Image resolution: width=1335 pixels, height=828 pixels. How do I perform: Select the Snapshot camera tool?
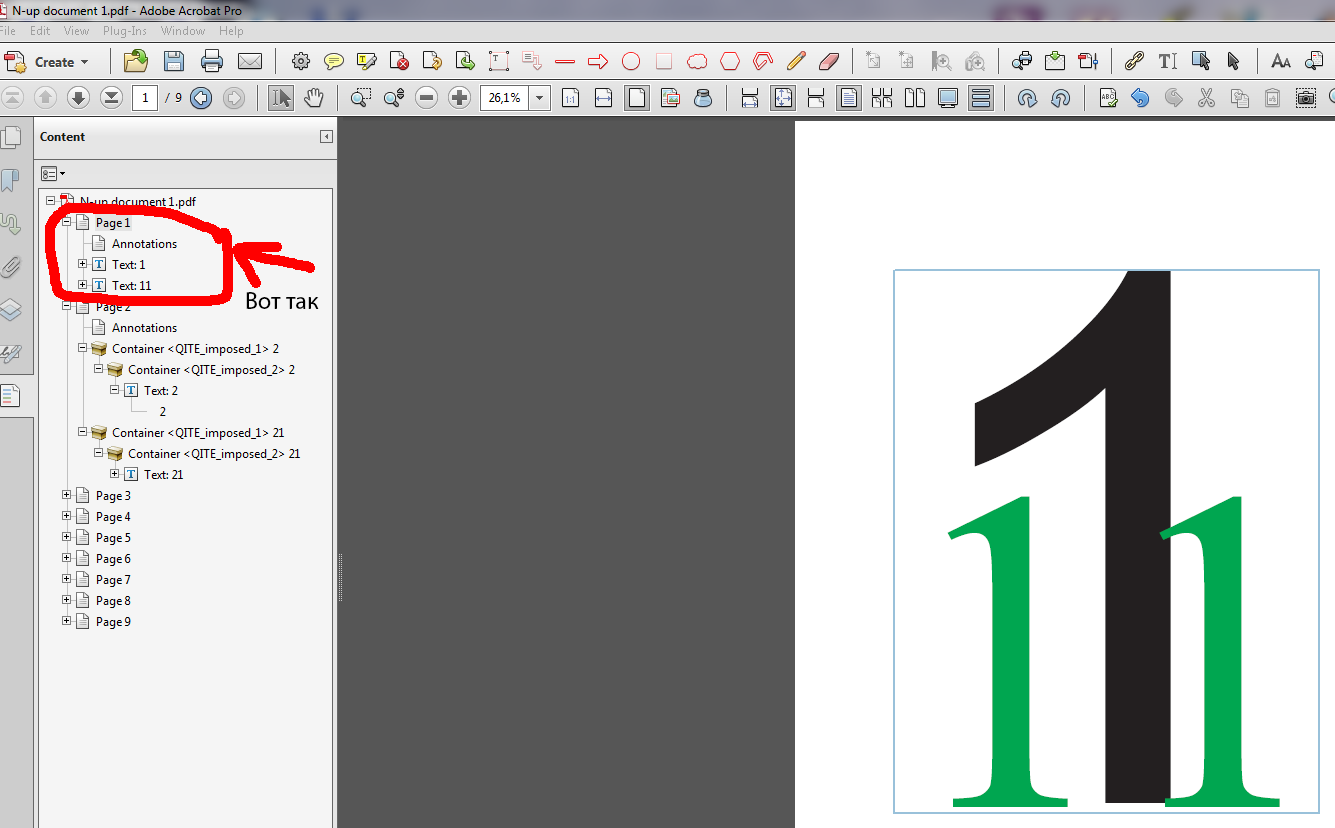pos(1306,98)
